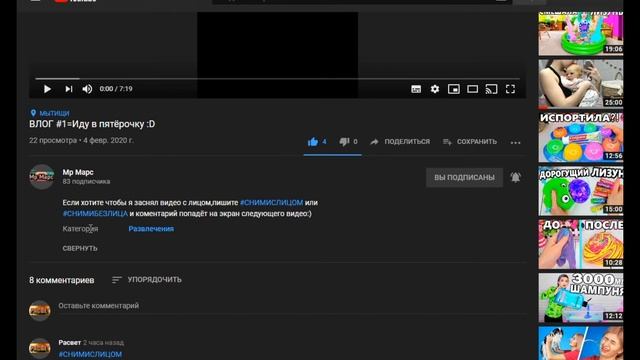Open УПОРЯДОЧИТЬ comment sort menu
Image resolution: width=640 pixels, height=360 pixels.
pyautogui.click(x=147, y=280)
